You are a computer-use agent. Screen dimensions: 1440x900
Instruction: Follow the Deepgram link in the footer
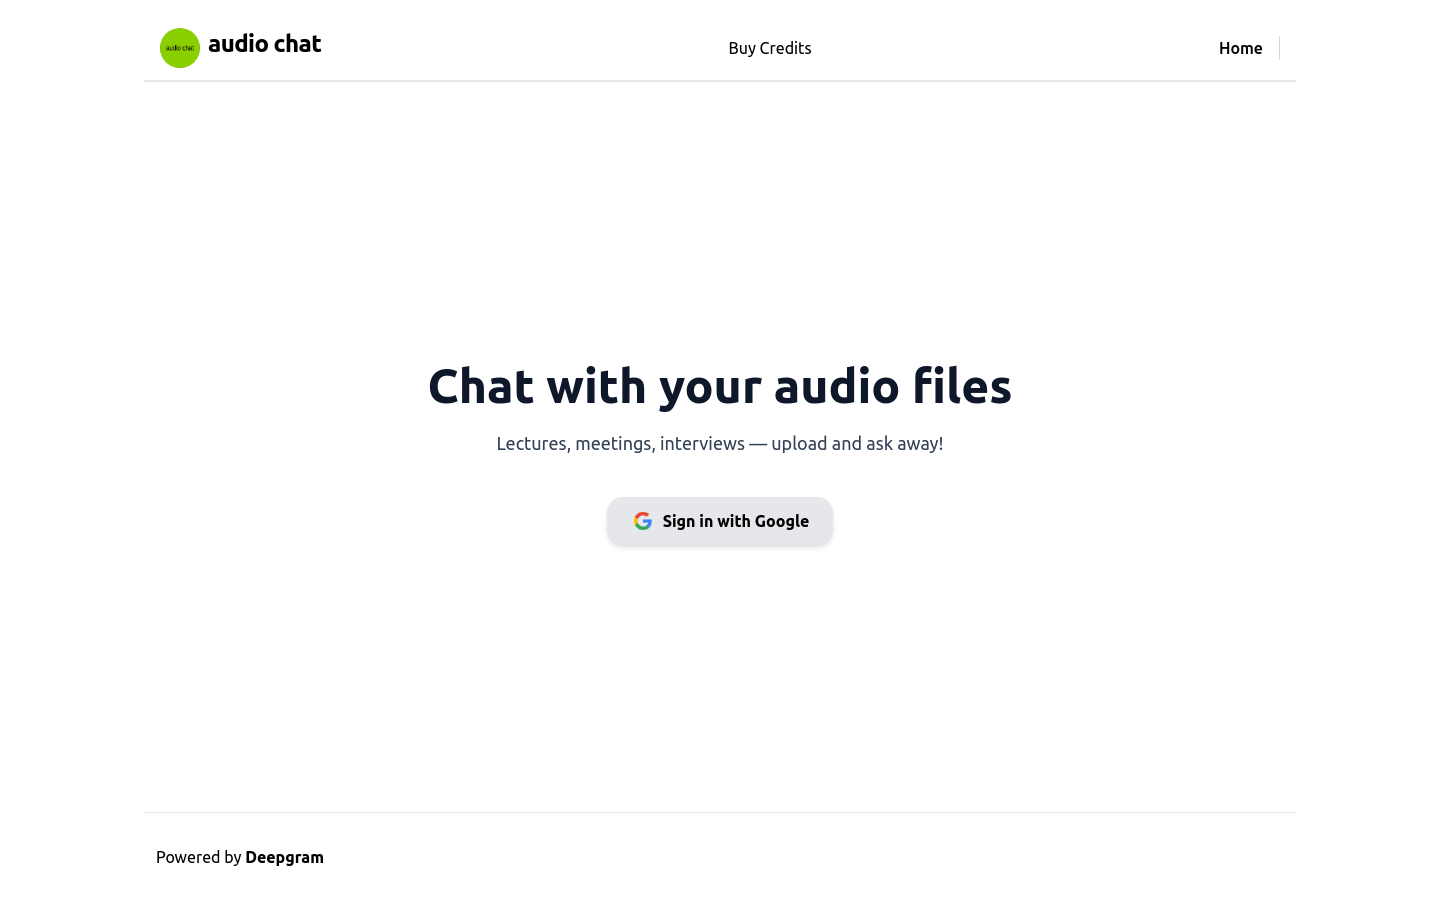coord(284,857)
